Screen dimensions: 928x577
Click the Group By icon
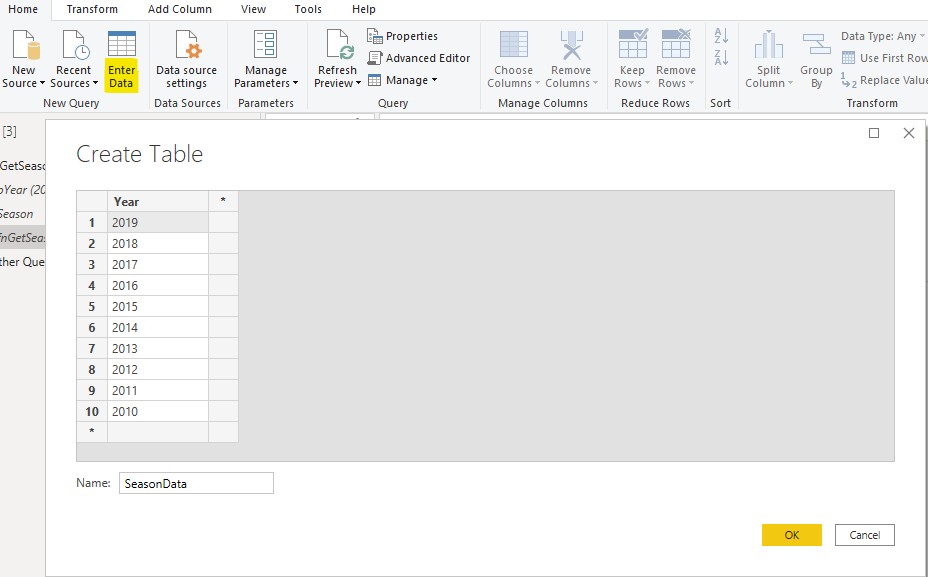point(816,46)
